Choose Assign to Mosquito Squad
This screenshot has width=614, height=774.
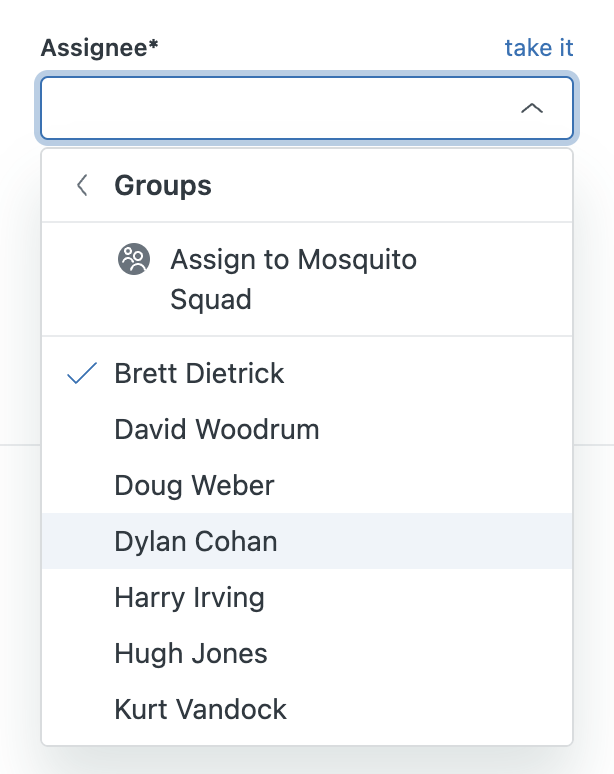(293, 260)
